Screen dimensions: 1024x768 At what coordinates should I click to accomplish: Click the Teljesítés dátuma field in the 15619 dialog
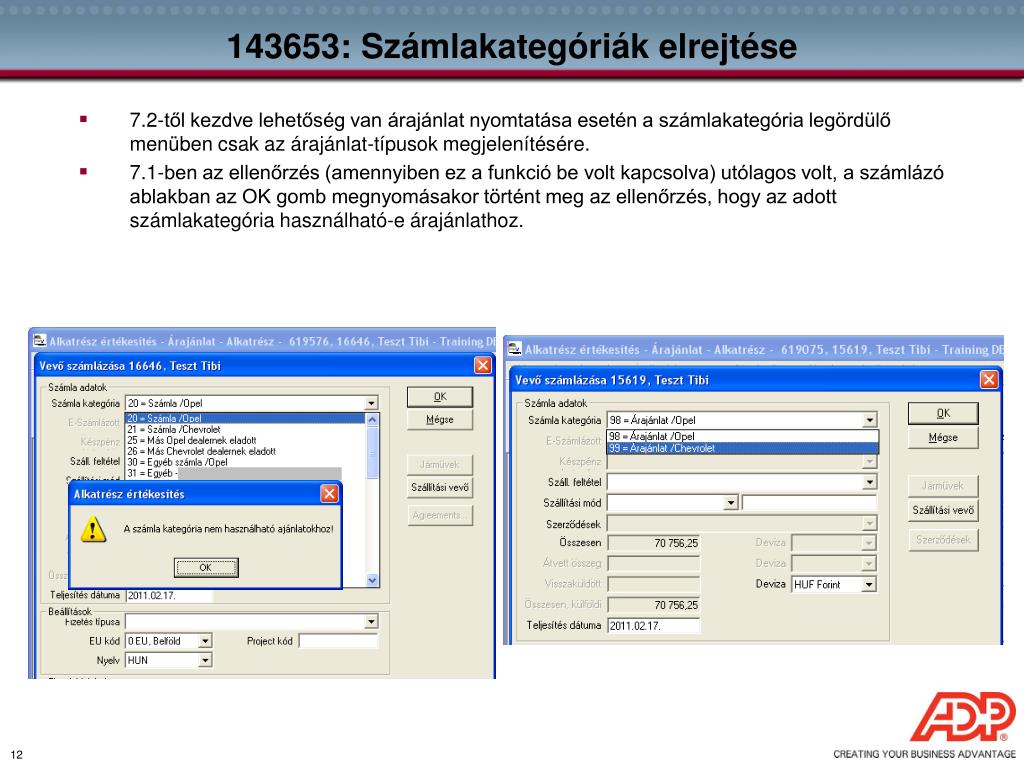[654, 626]
